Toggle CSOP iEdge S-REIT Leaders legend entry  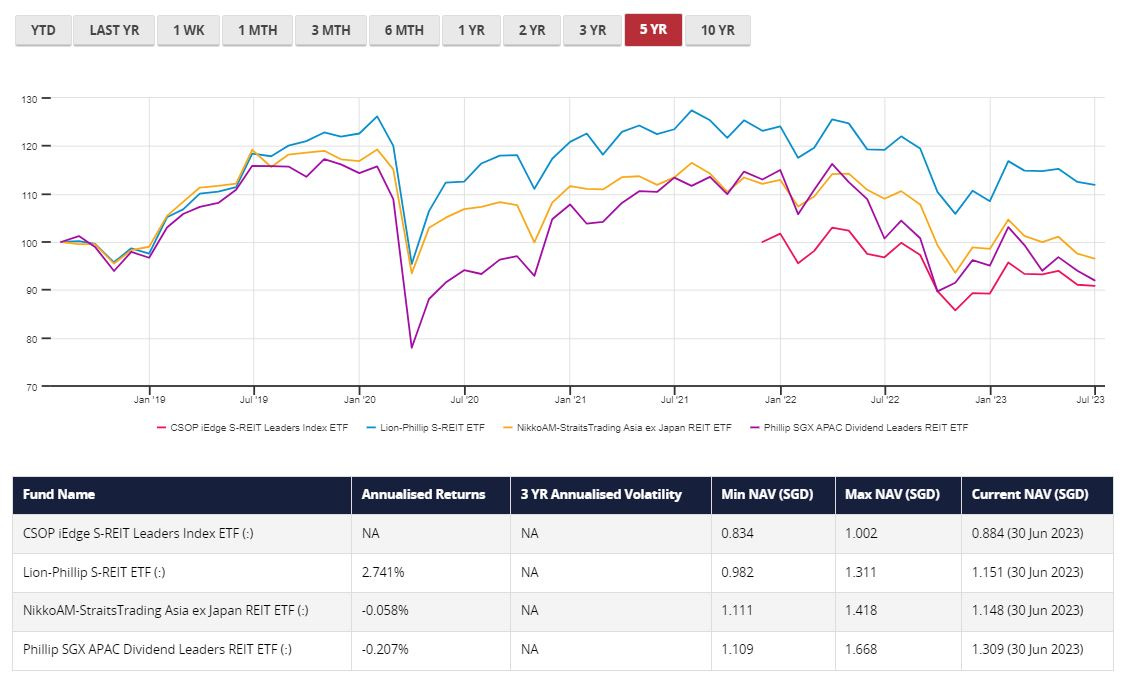coord(252,428)
